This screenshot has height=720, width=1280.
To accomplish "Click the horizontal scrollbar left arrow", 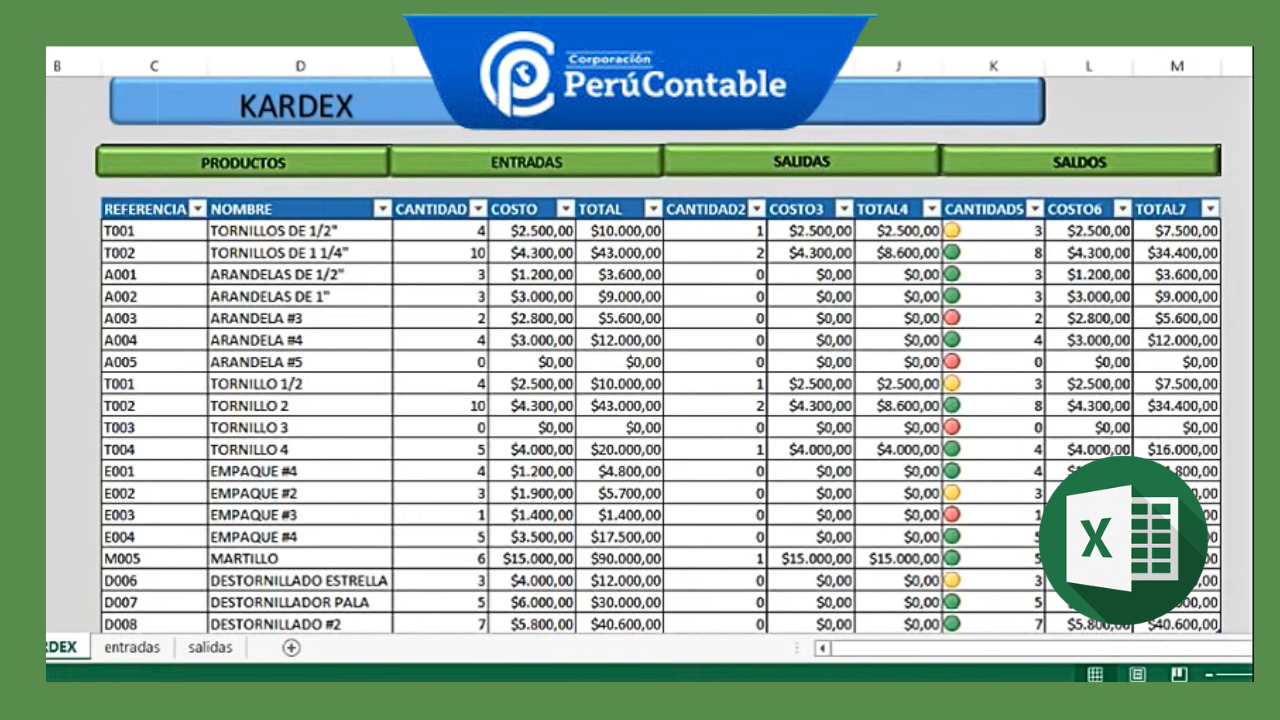I will pos(821,647).
